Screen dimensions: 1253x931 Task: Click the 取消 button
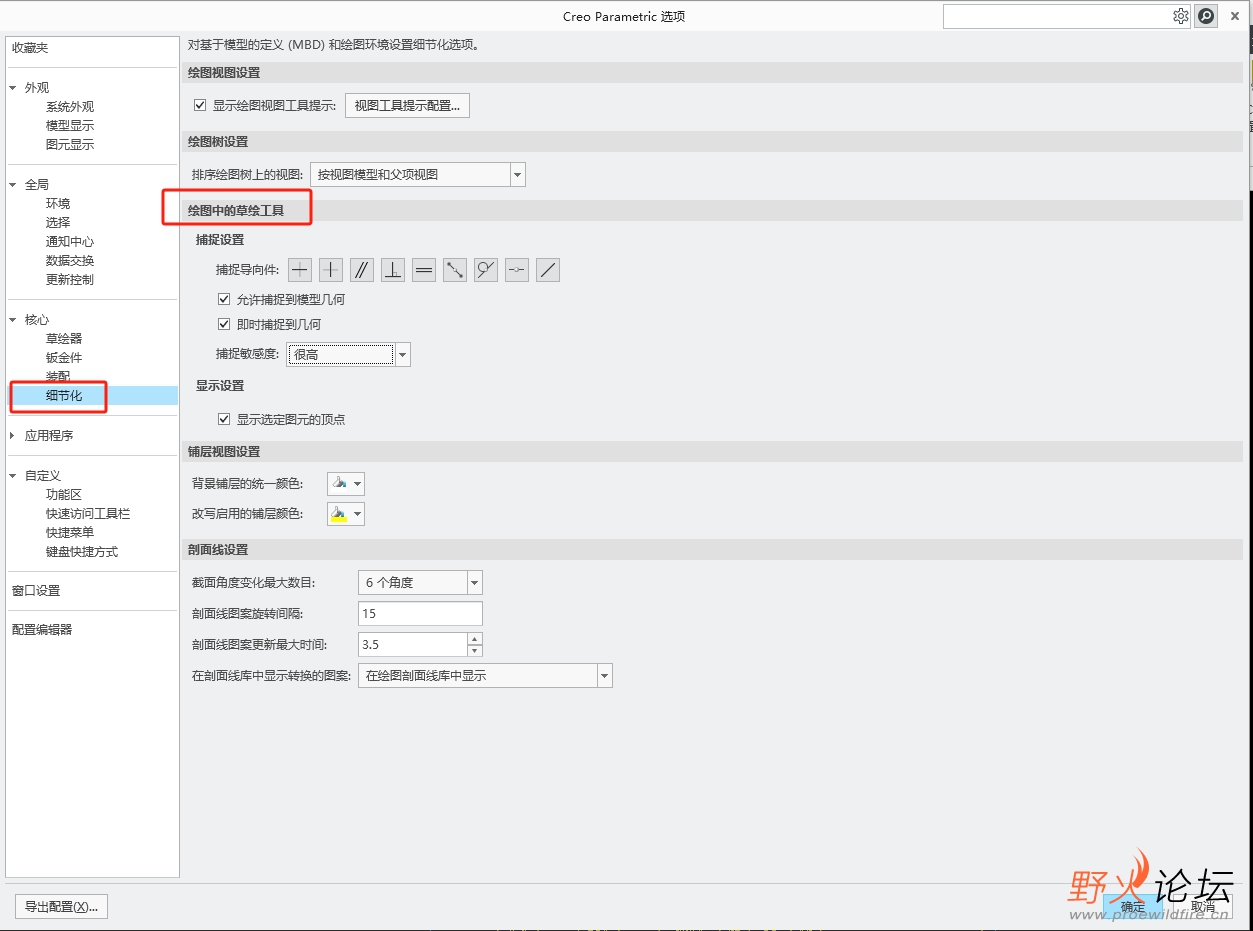pyautogui.click(x=1202, y=907)
